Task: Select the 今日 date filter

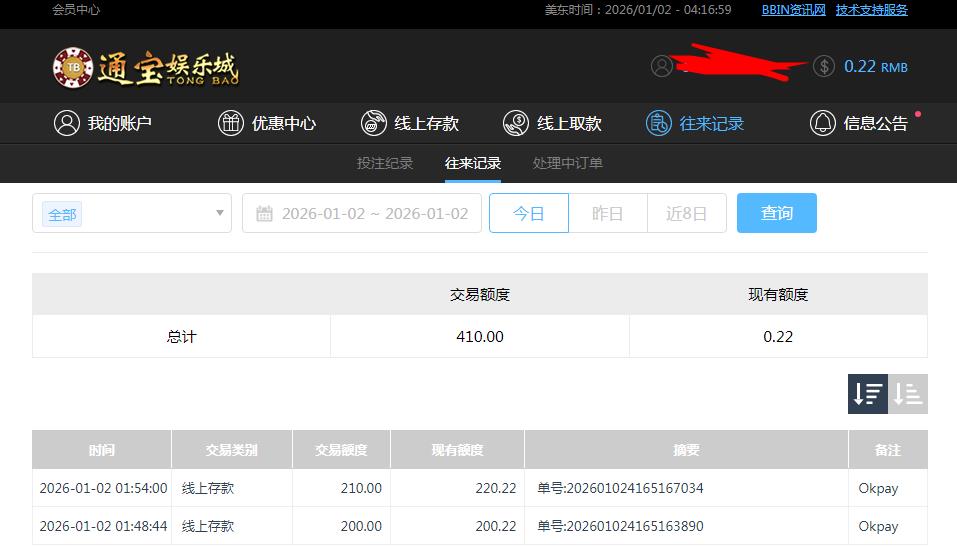Action: click(529, 213)
